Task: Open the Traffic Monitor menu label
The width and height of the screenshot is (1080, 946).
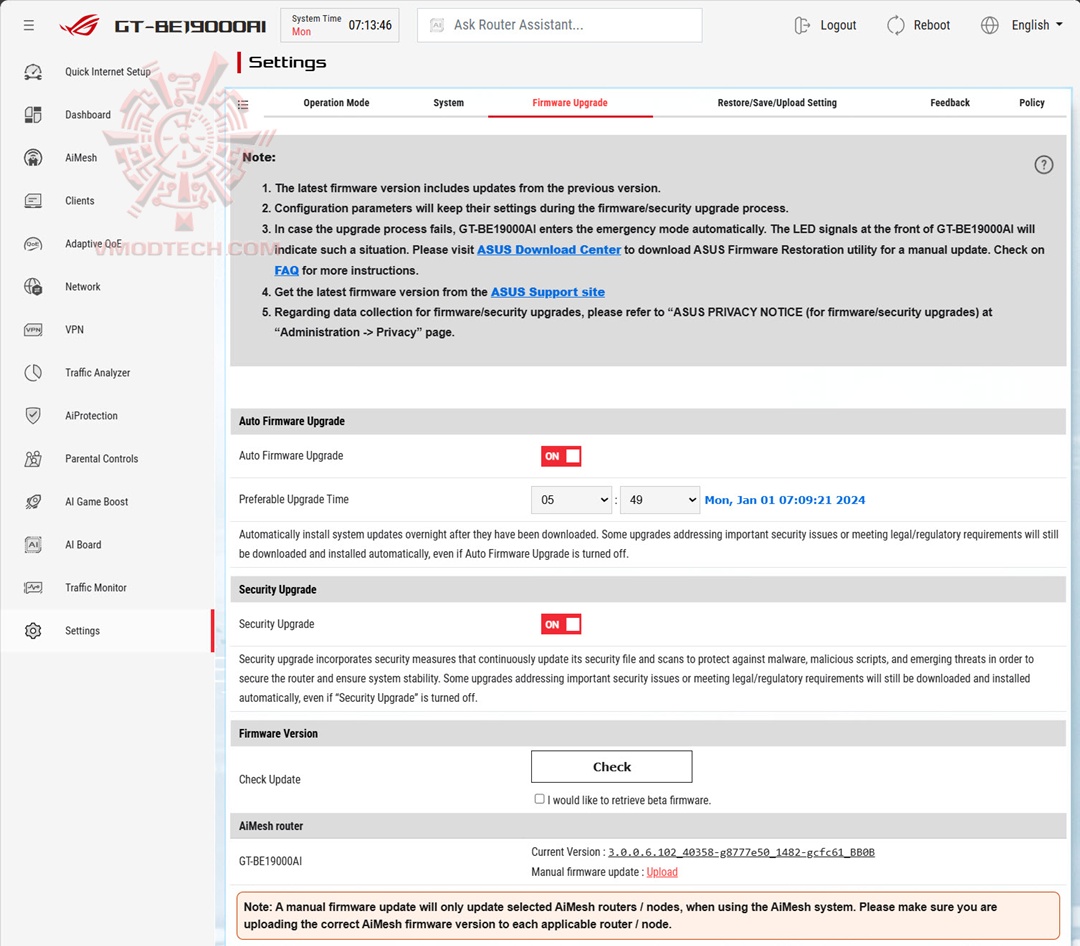Action: (x=96, y=588)
